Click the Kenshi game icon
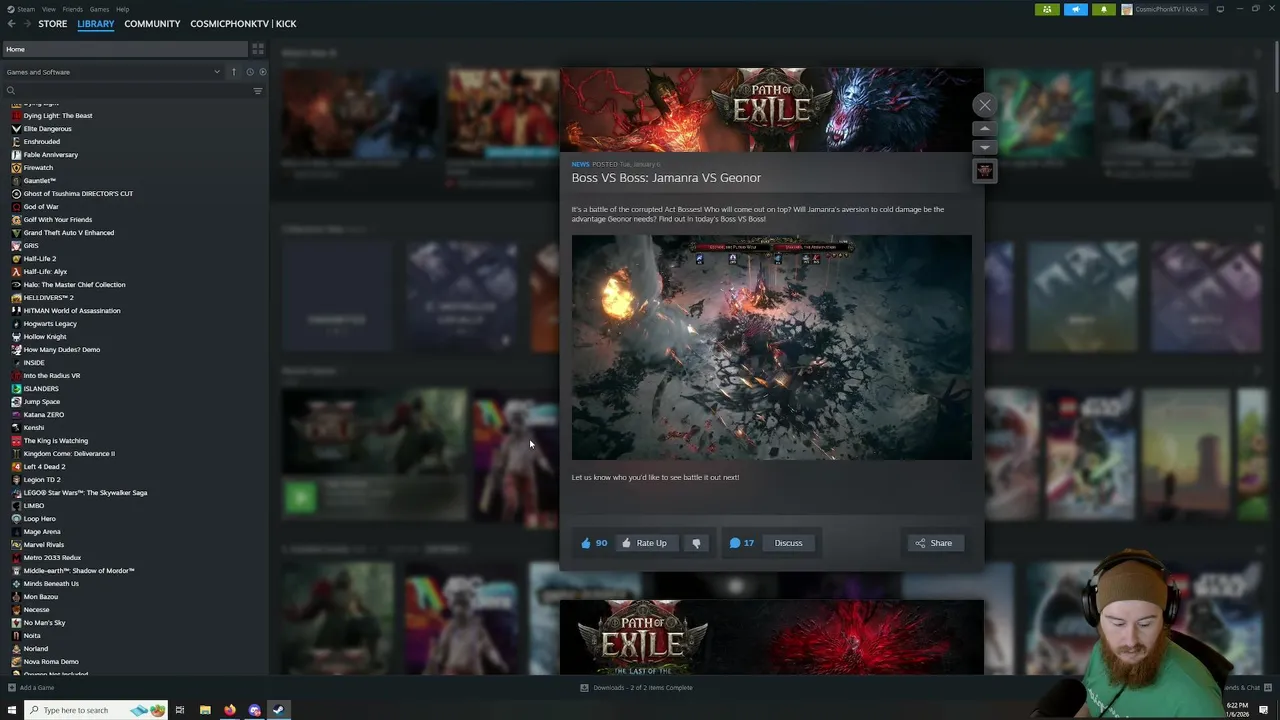This screenshot has height=720, width=1280. 16,428
